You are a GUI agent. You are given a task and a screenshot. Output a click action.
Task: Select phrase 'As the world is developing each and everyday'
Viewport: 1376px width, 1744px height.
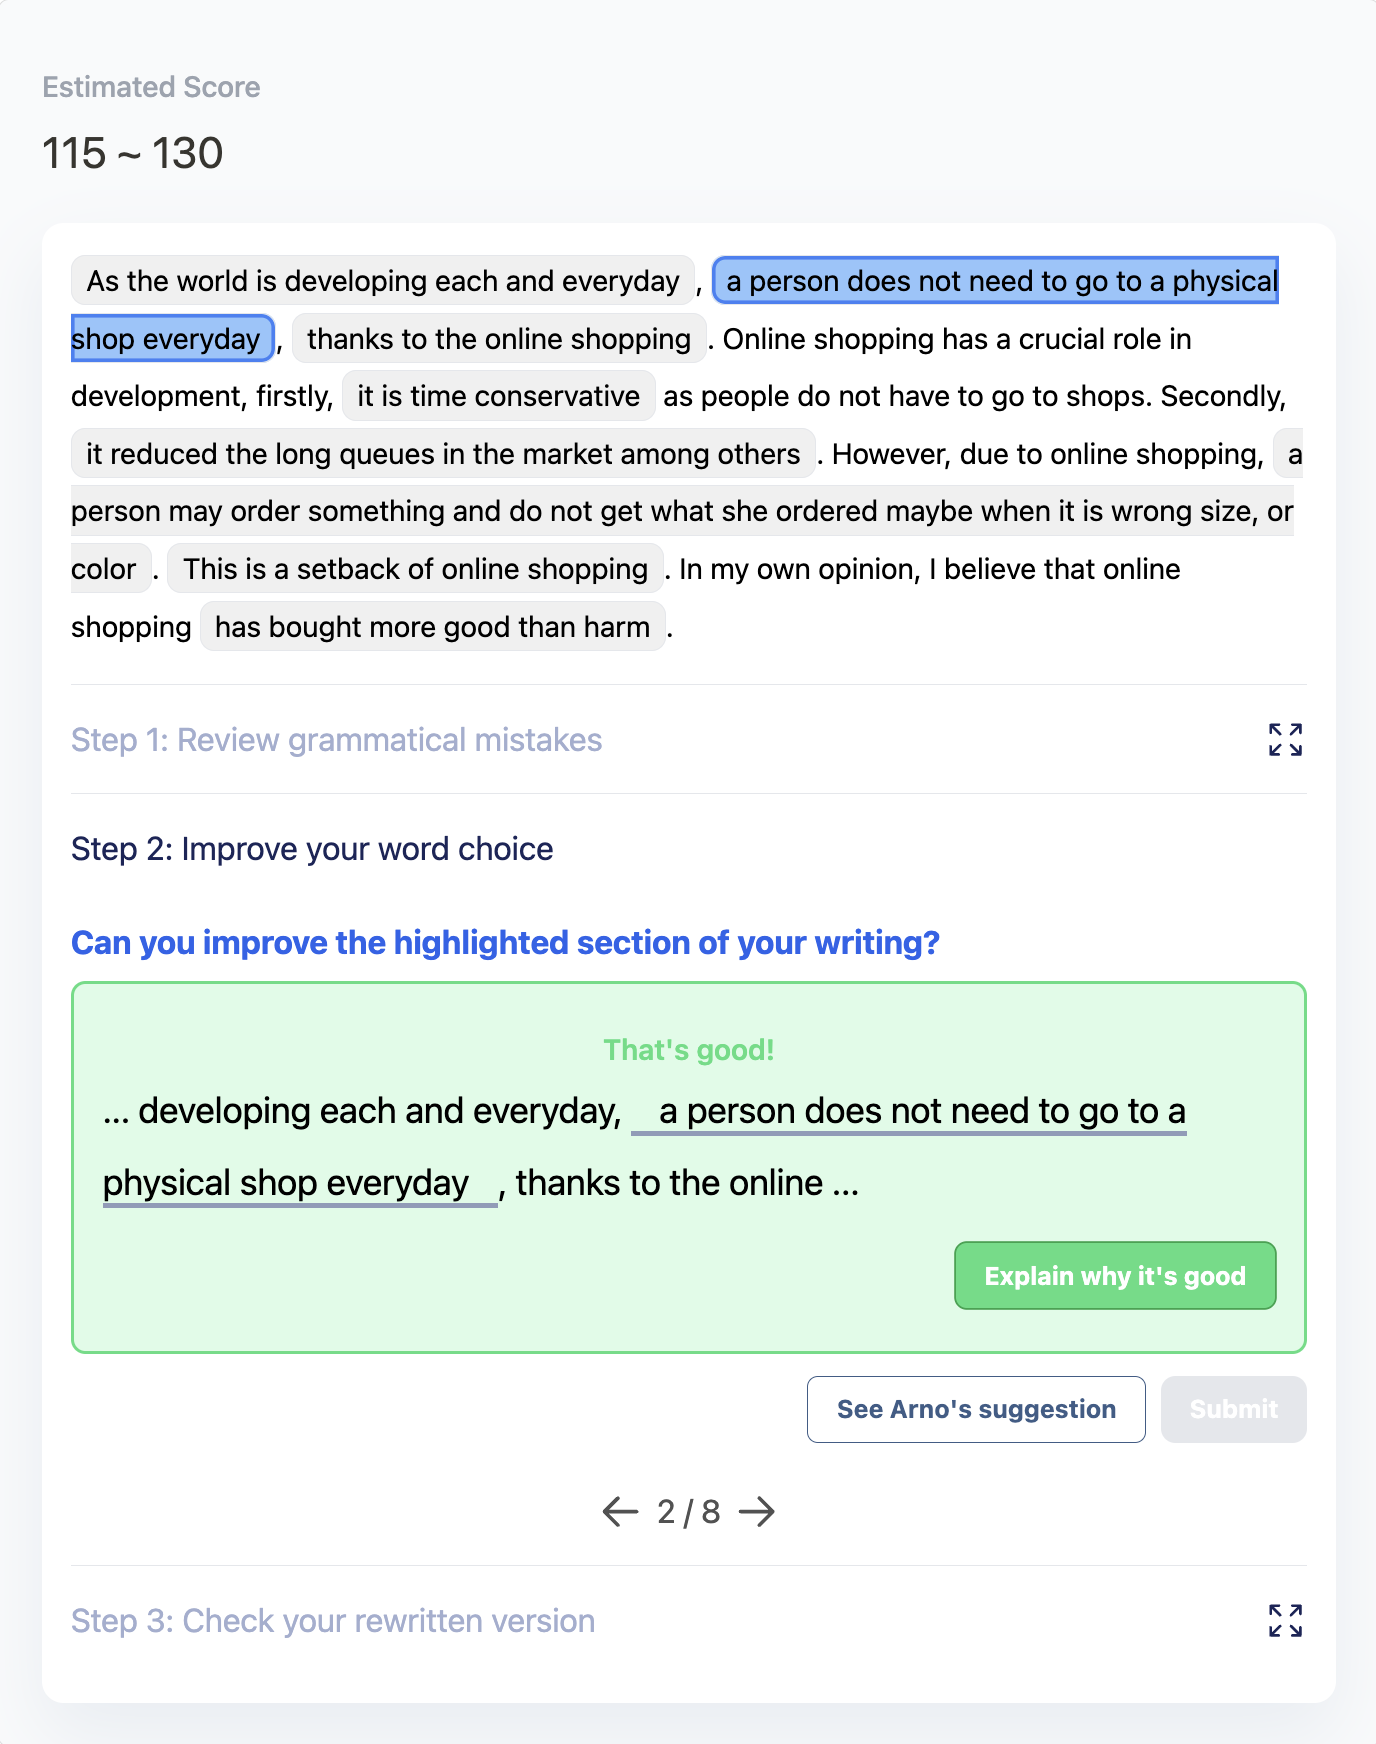[x=383, y=281]
